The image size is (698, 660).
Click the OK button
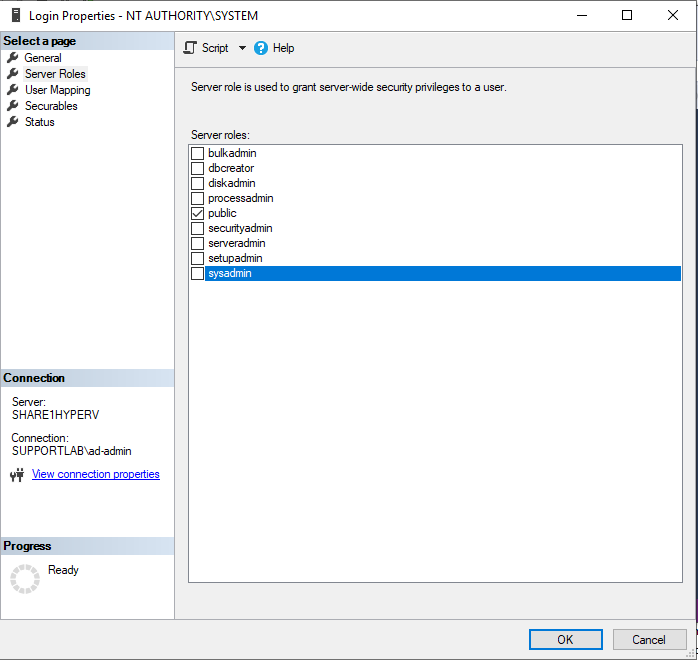565,640
